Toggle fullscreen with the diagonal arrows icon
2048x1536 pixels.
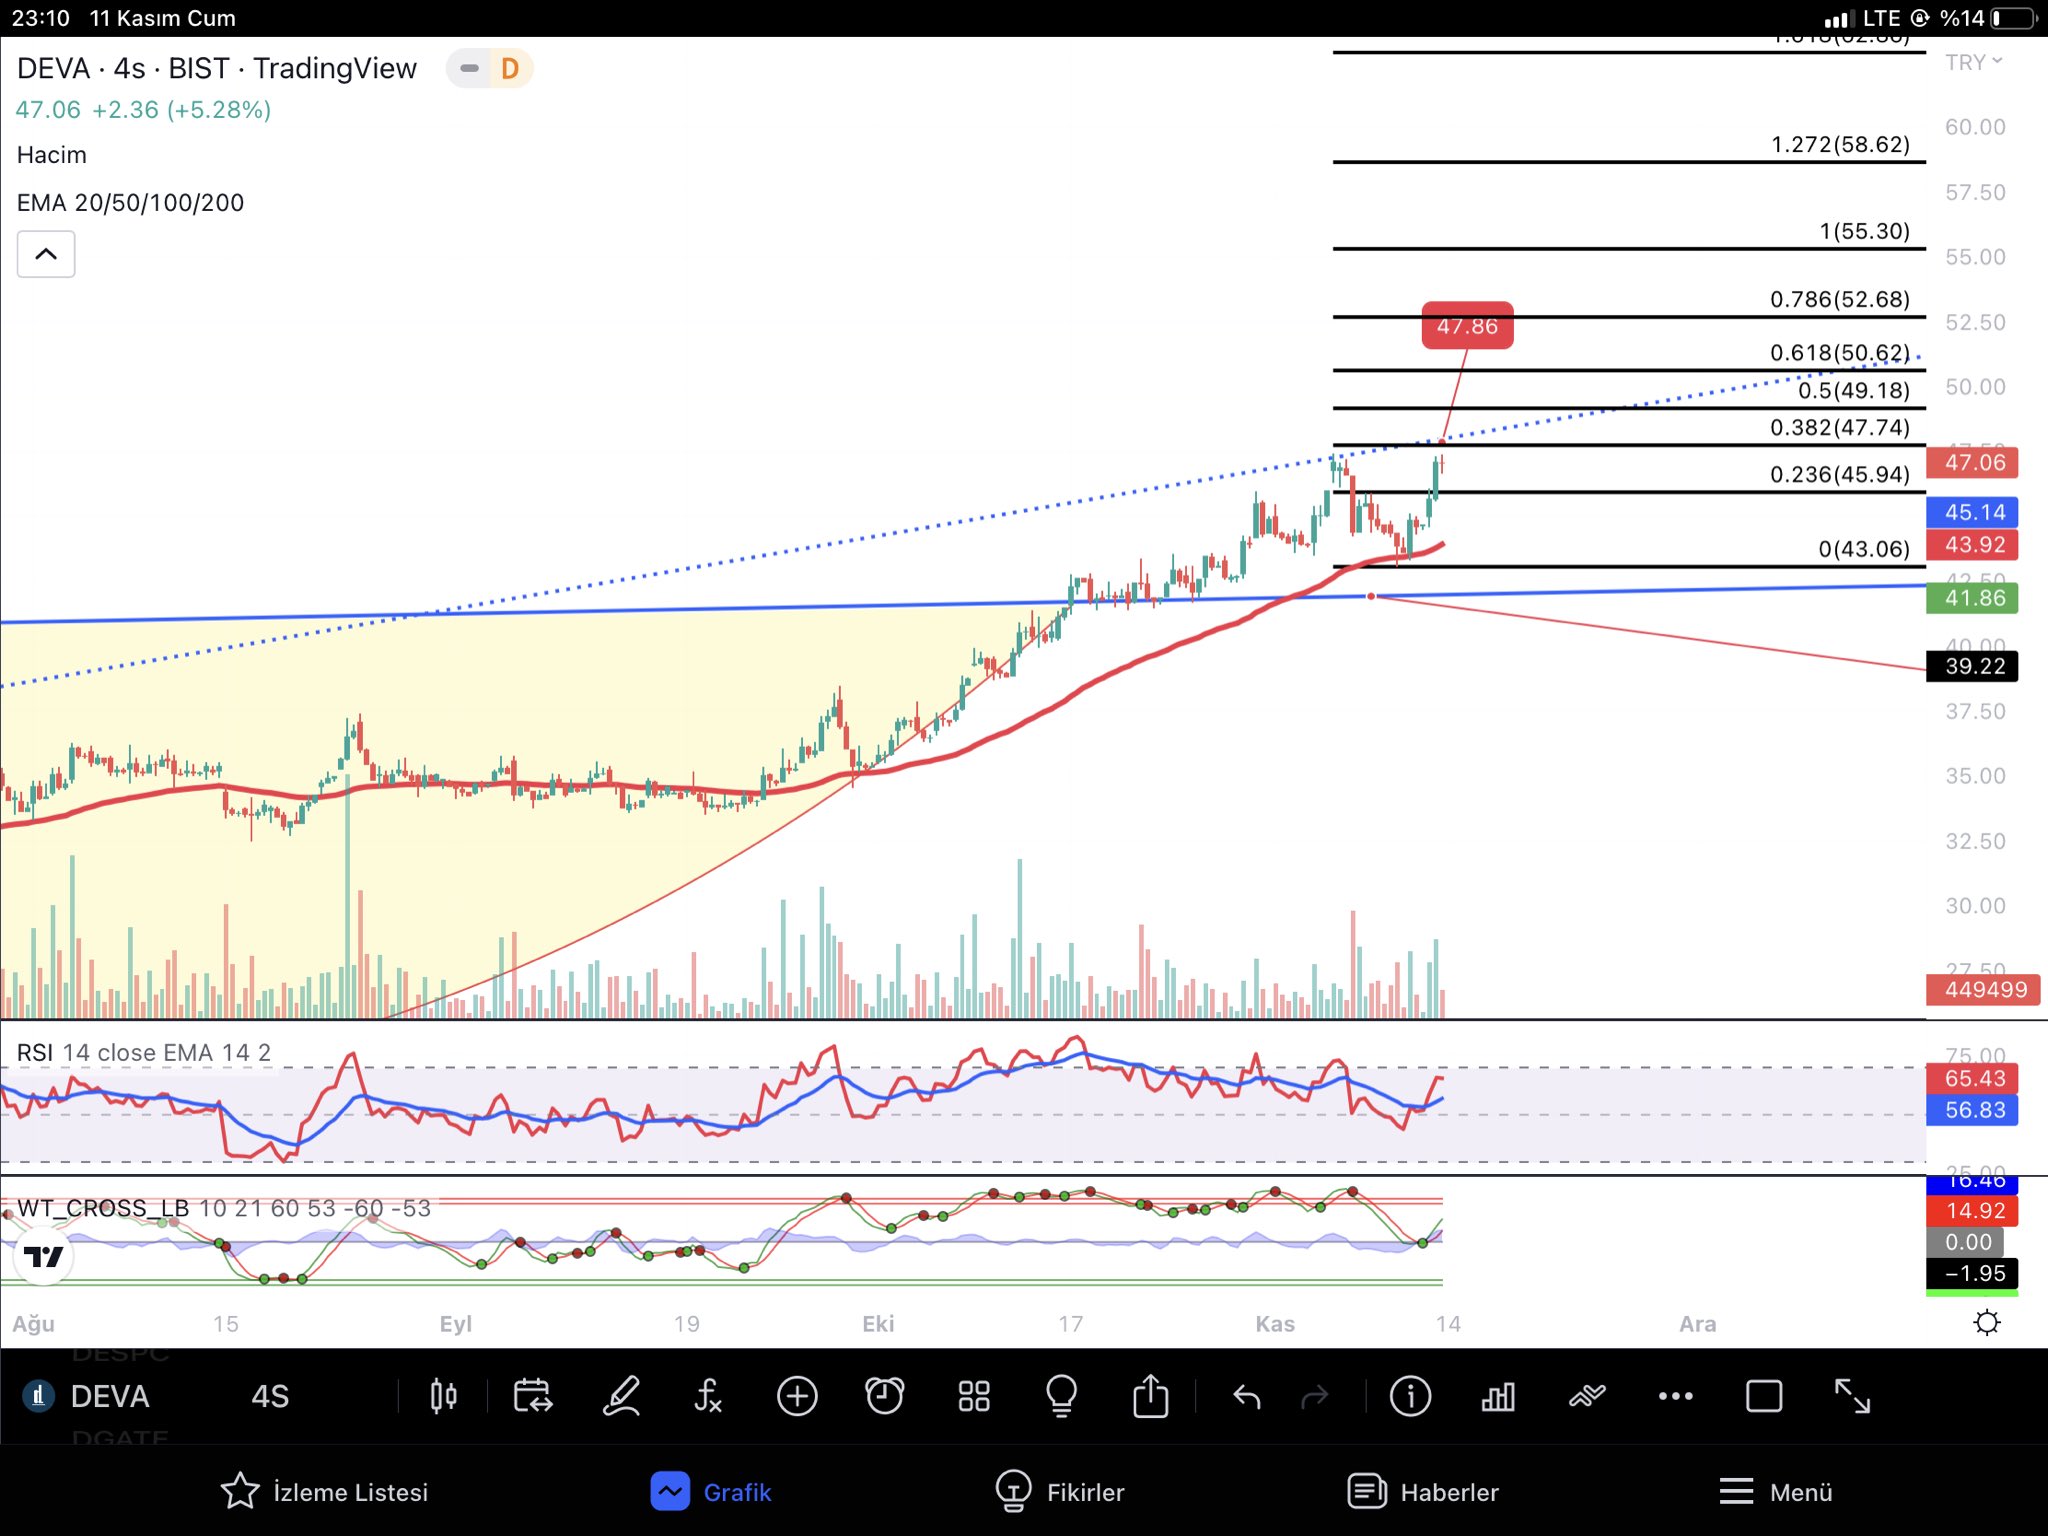click(1852, 1396)
